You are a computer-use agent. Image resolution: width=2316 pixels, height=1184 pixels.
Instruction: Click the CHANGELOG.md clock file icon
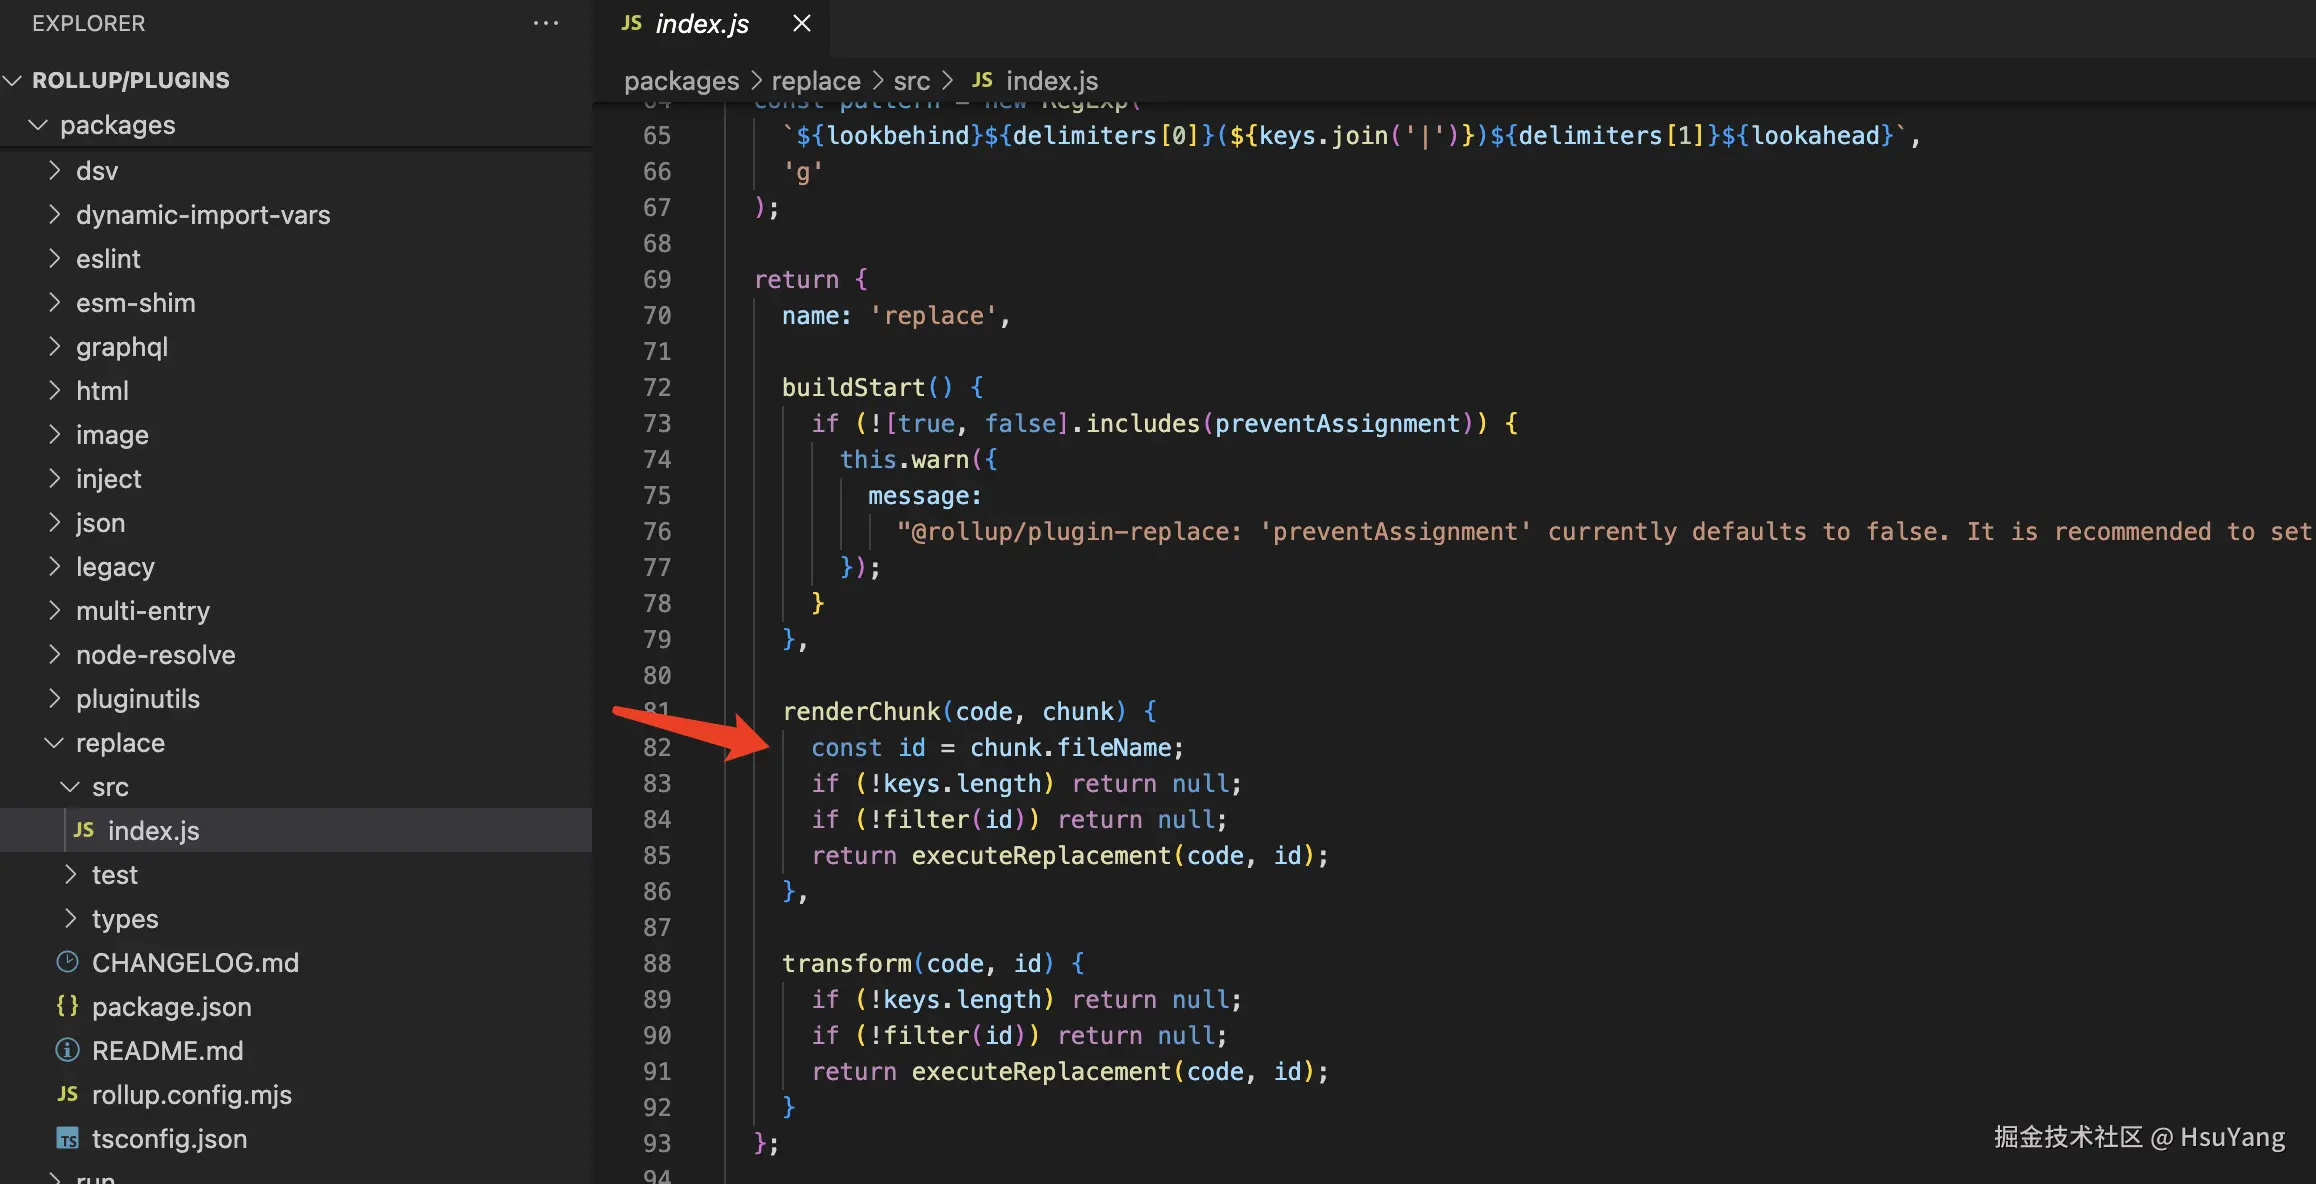coord(67,962)
